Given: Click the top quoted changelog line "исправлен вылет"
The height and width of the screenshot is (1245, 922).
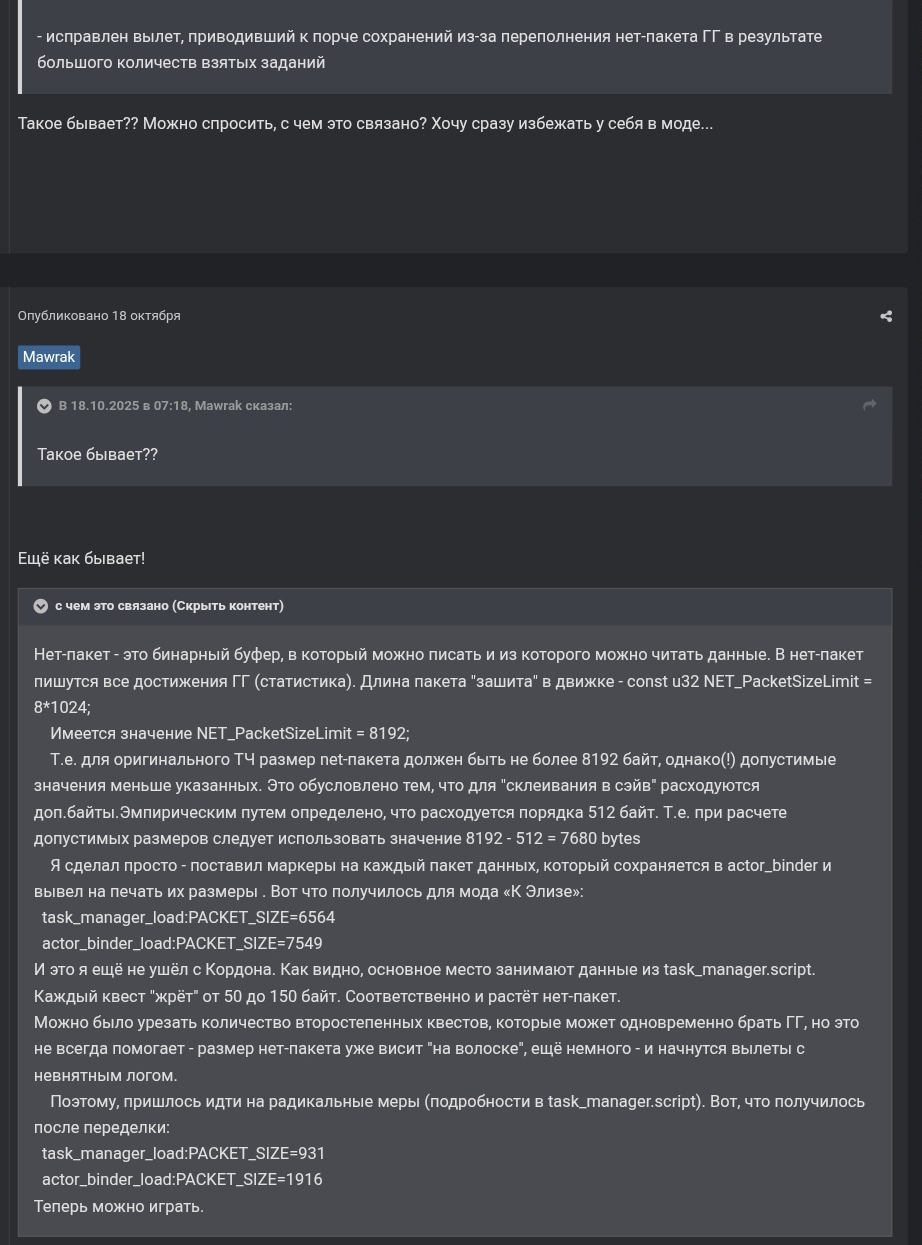Looking at the screenshot, I should tap(430, 37).
